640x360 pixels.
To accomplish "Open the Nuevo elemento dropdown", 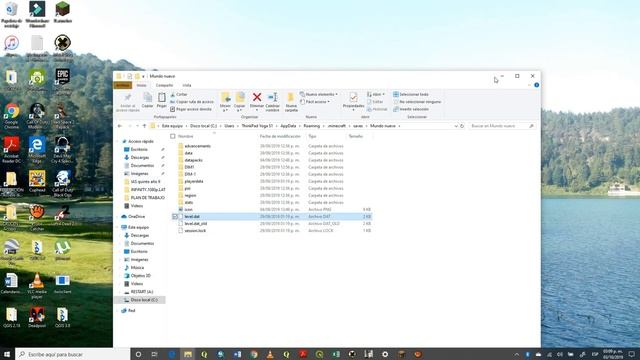I will pyautogui.click(x=319, y=94).
